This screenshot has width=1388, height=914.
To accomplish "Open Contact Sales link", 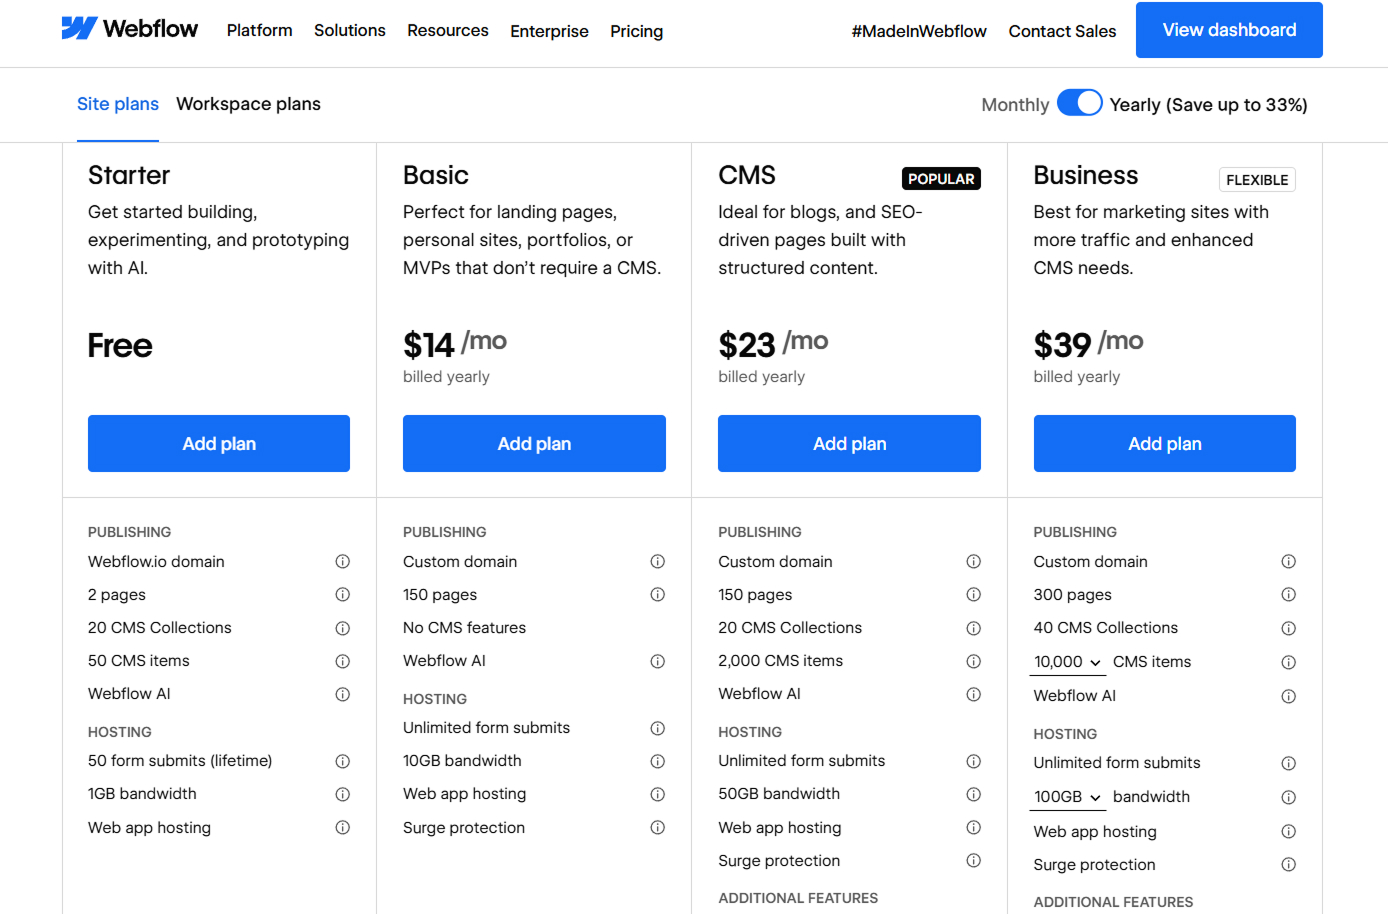I will click(x=1062, y=31).
